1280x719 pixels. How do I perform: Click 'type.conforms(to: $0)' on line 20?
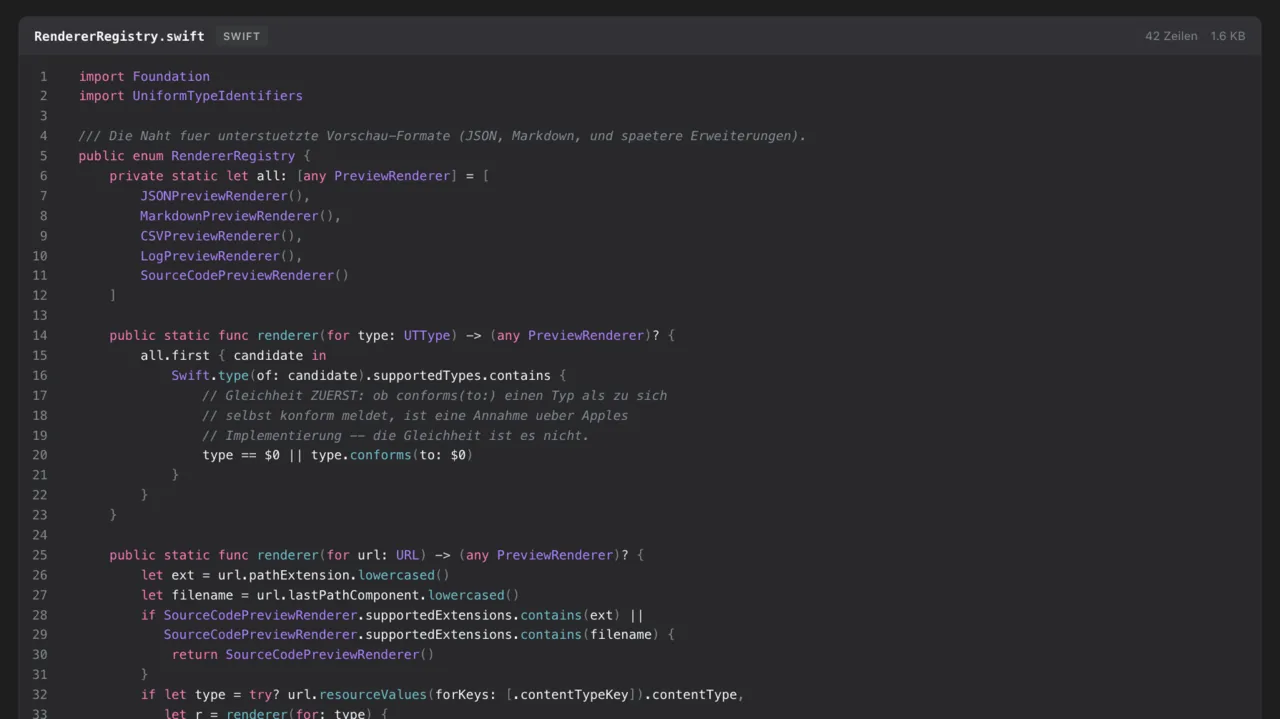392,455
